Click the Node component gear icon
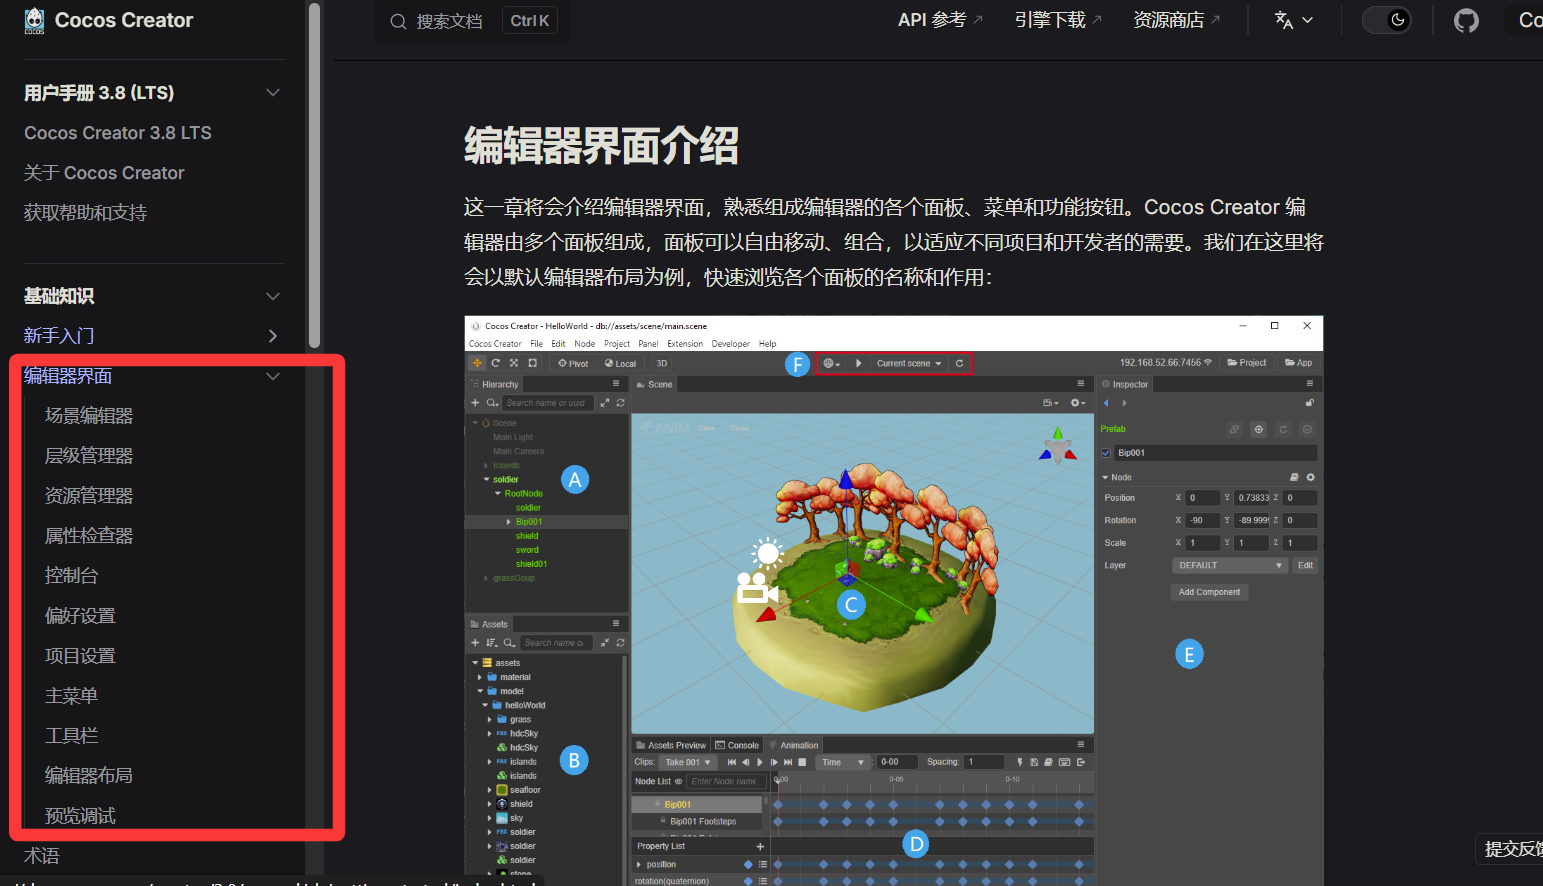 (1310, 477)
